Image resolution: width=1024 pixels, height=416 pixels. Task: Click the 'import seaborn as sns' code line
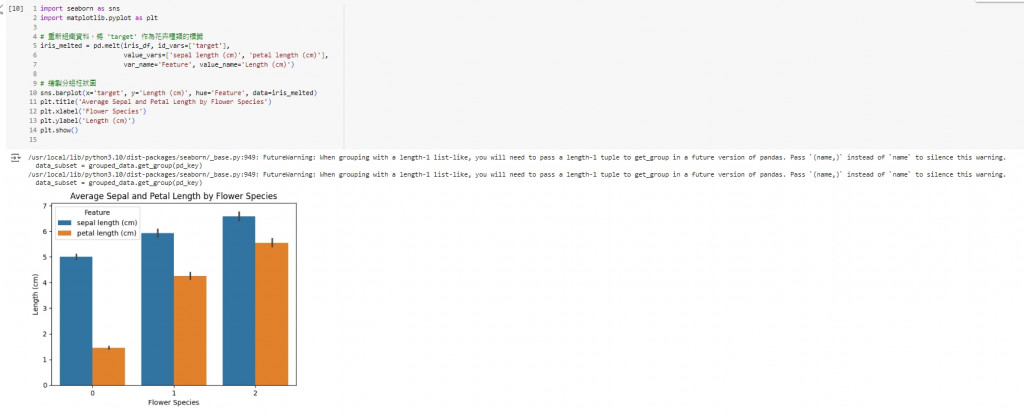tap(80, 8)
